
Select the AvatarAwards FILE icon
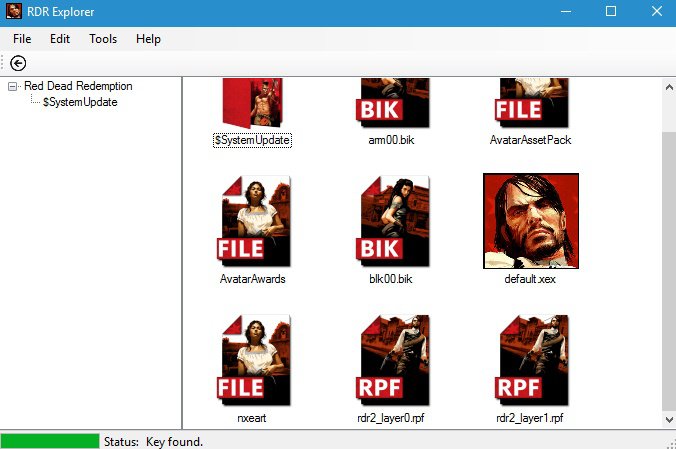(254, 221)
